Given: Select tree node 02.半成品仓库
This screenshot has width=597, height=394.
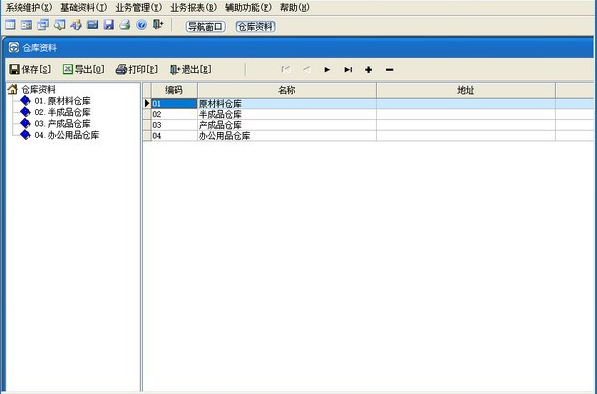Looking at the screenshot, I should [x=62, y=112].
